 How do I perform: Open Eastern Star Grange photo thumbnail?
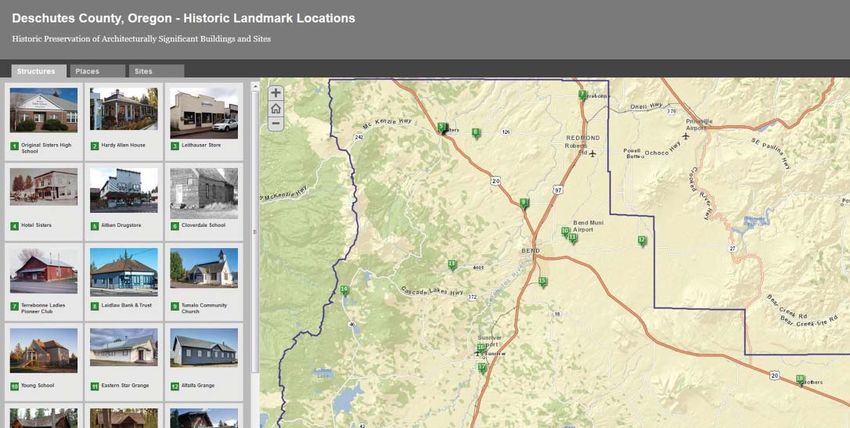124,347
